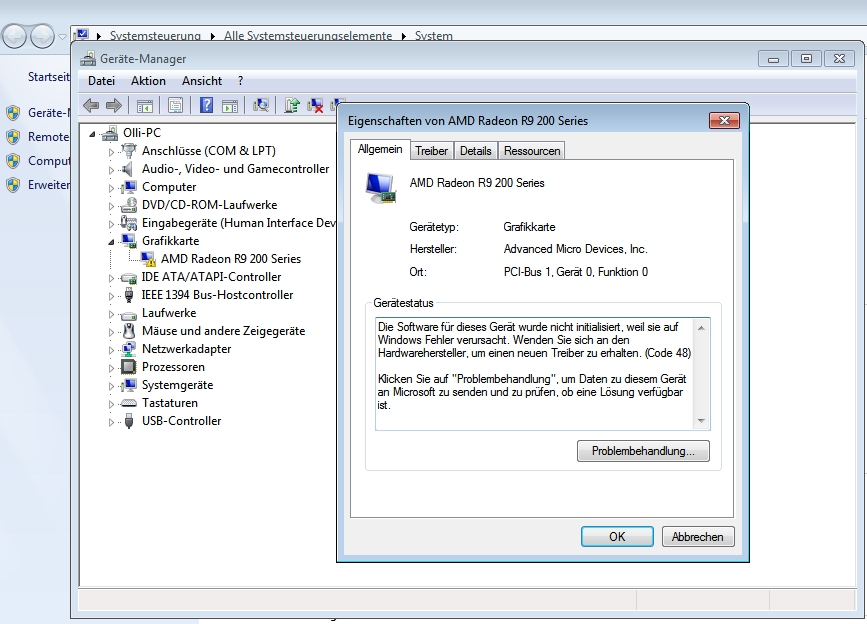This screenshot has width=867, height=624.
Task: Click the Back arrow in Geräte-Manager toolbar
Action: pos(91,105)
